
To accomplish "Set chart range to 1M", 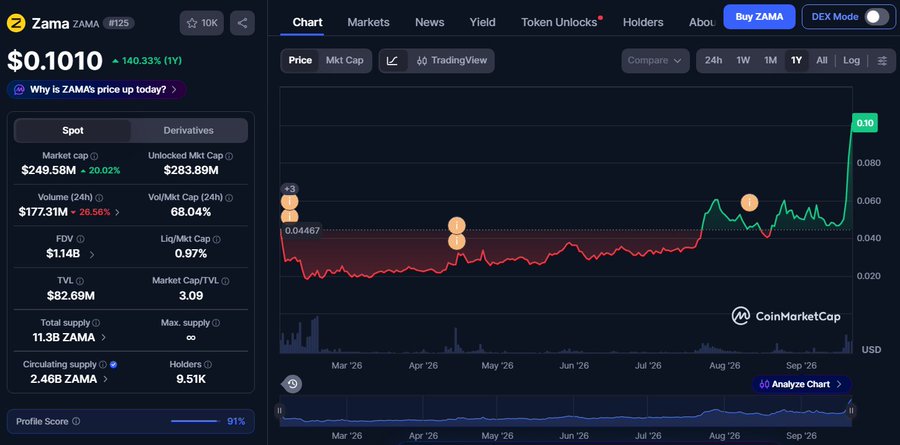I will [x=770, y=60].
